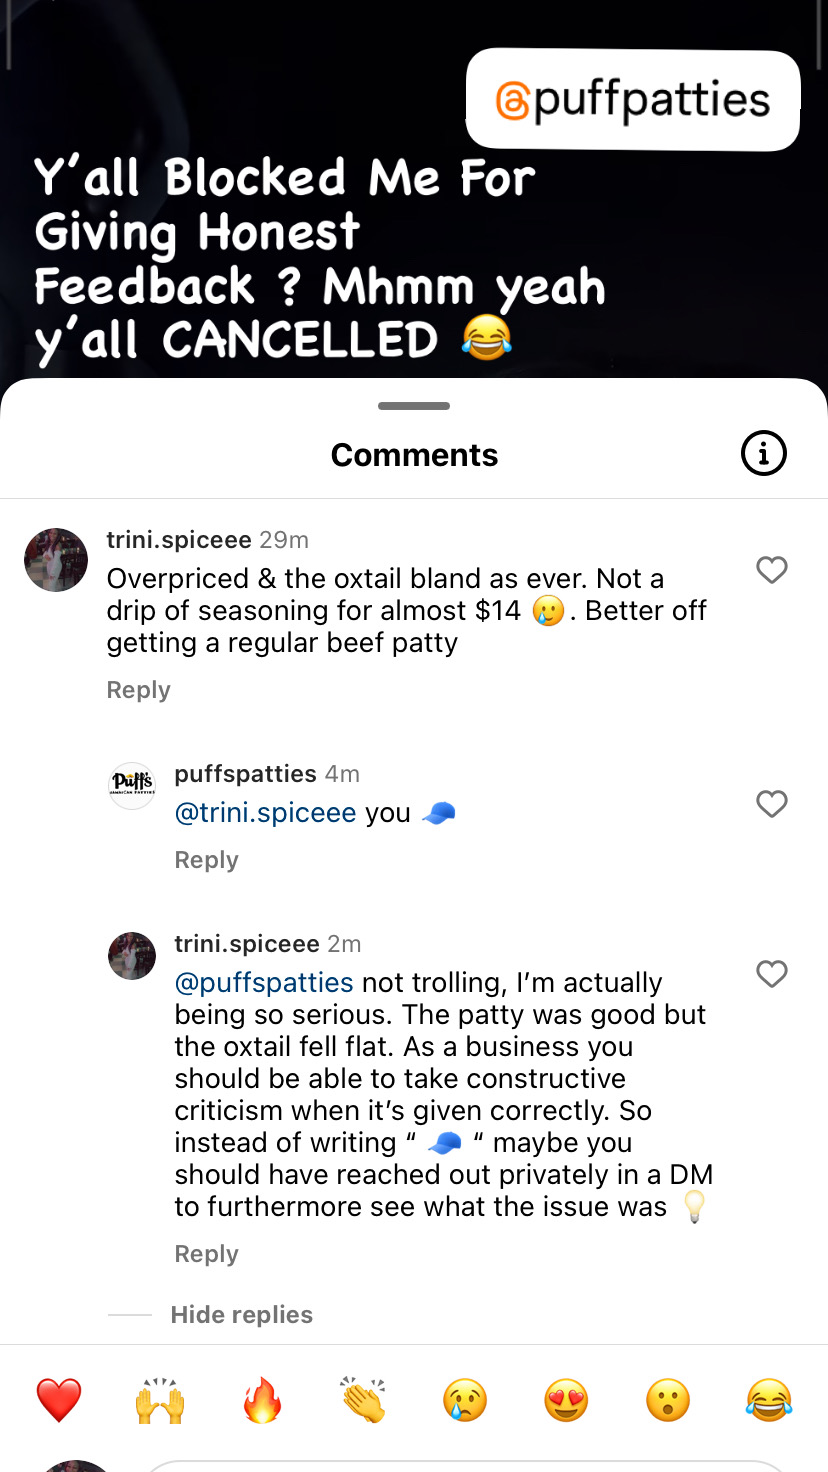The width and height of the screenshot is (828, 1472).
Task: Send the laughing tears emoji reaction
Action: [x=769, y=1399]
